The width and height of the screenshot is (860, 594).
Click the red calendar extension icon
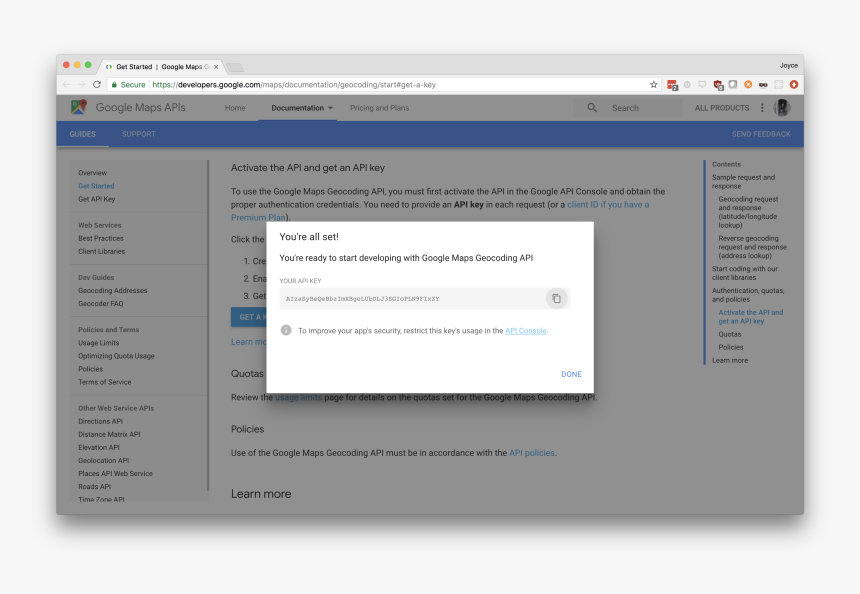click(x=672, y=84)
